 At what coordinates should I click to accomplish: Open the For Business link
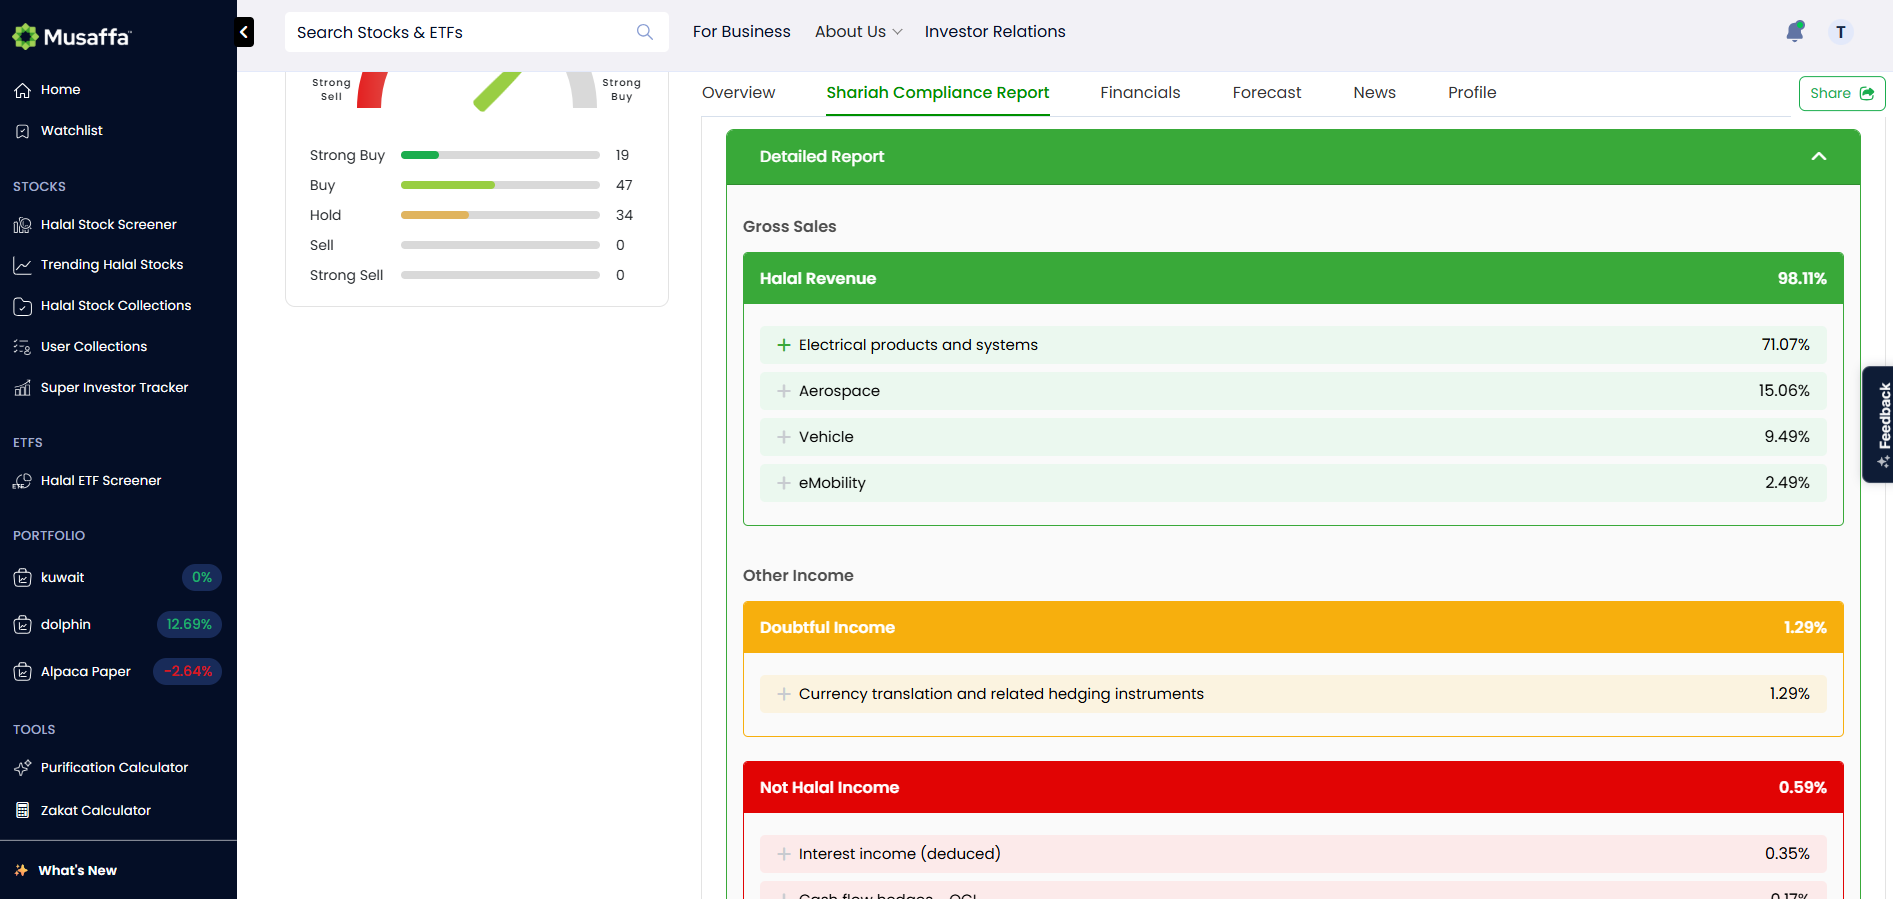[x=741, y=32]
